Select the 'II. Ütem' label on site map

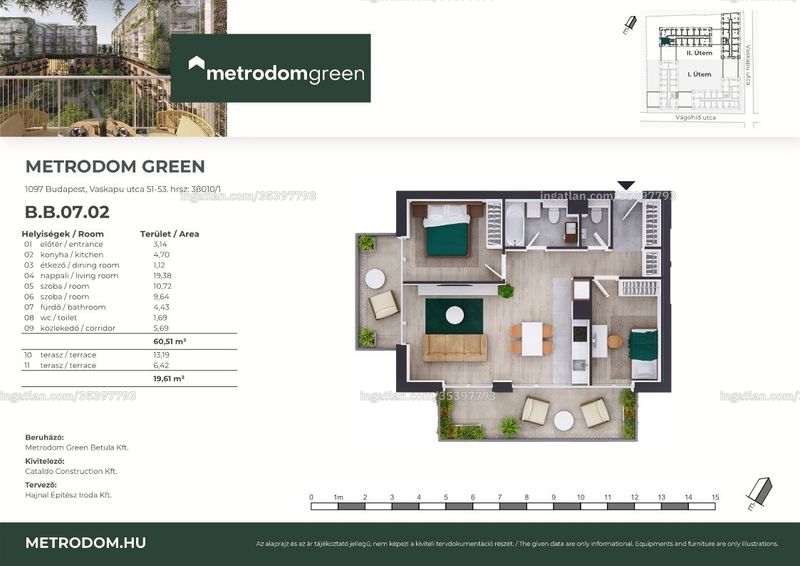(x=699, y=53)
